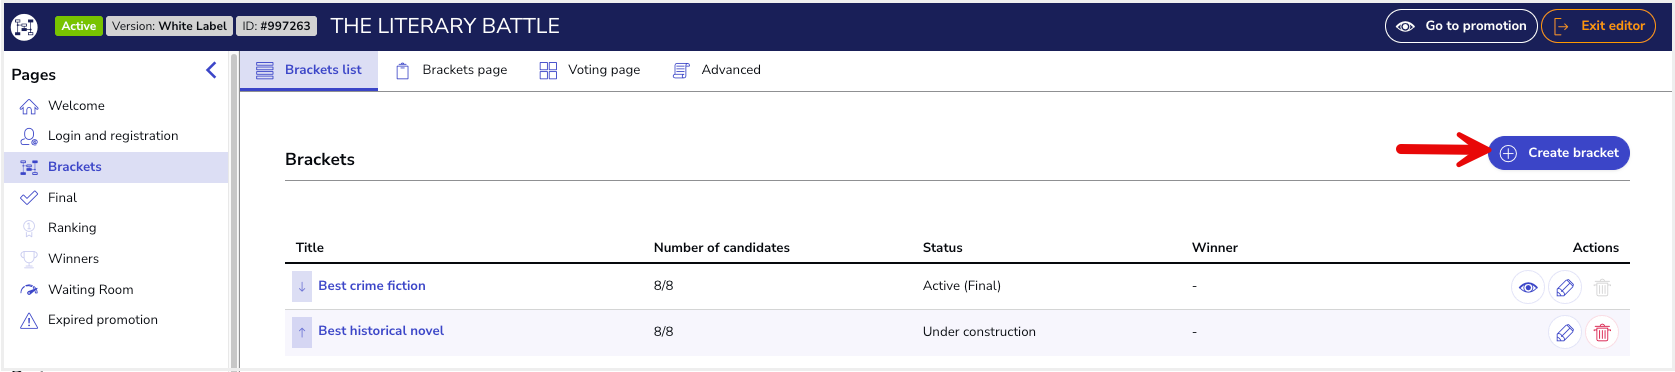This screenshot has width=1675, height=372.
Task: Open Best crime fiction bracket link
Action: pyautogui.click(x=372, y=286)
